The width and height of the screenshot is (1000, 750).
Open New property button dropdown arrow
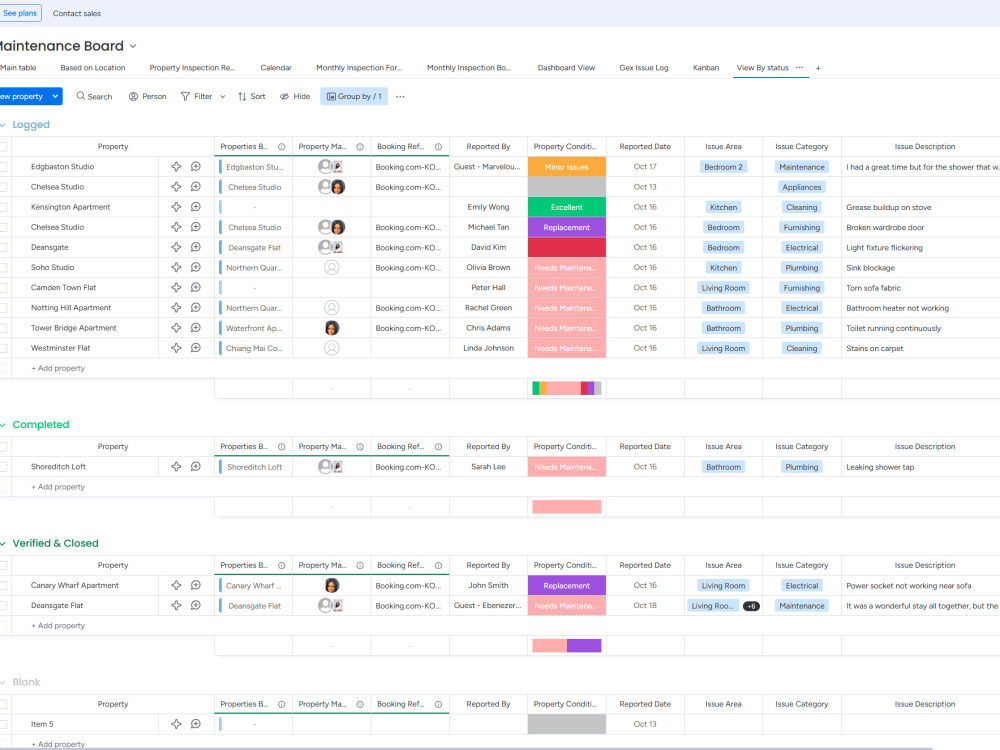click(55, 96)
